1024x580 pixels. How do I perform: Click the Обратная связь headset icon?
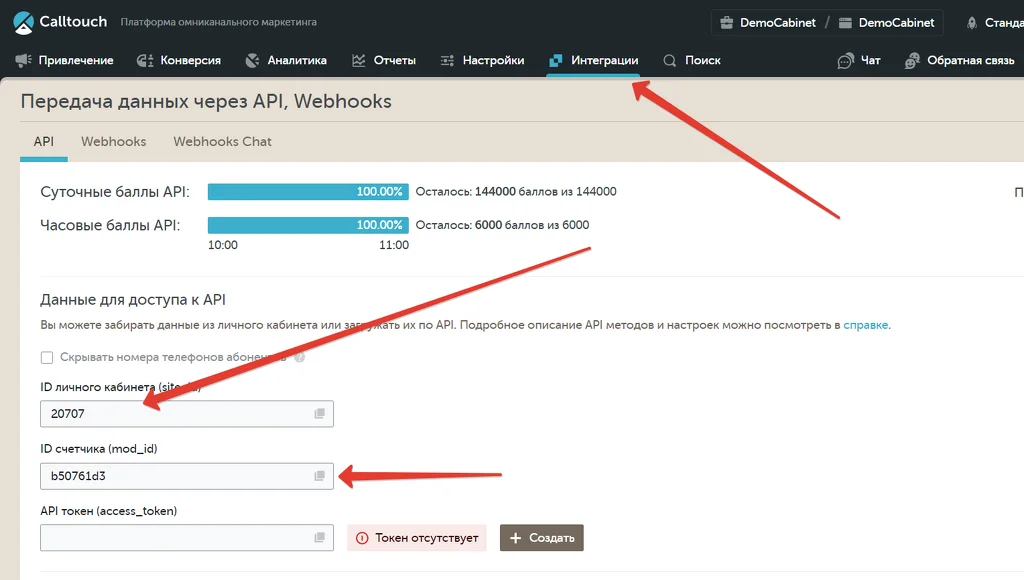click(x=912, y=61)
